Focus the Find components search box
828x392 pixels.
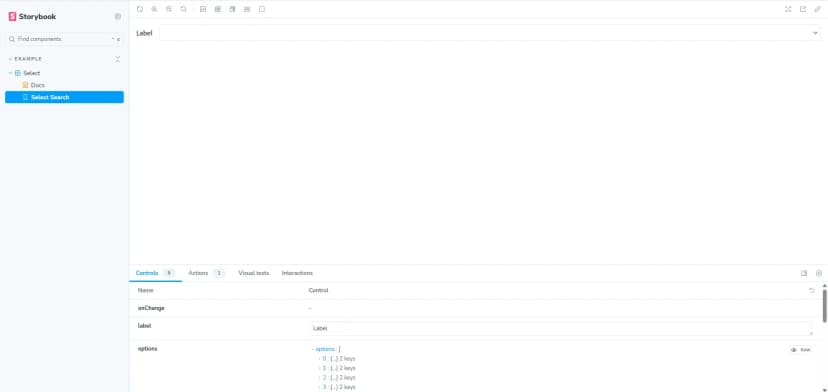click(x=64, y=39)
